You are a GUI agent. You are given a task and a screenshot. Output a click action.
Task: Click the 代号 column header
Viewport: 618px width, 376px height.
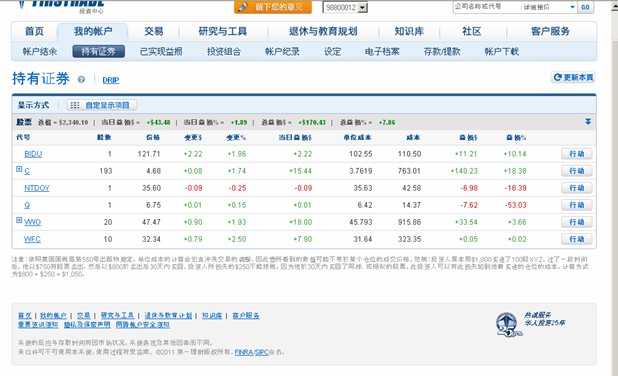pos(23,137)
